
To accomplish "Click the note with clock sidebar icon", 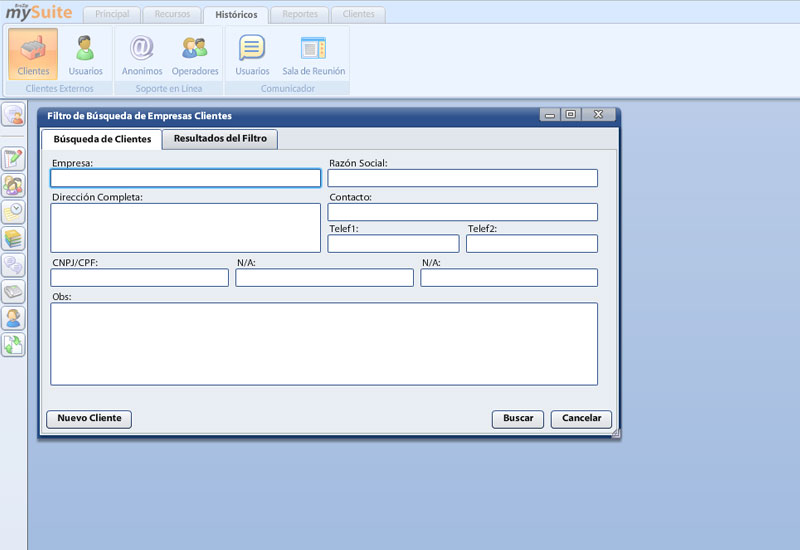I will tap(14, 211).
